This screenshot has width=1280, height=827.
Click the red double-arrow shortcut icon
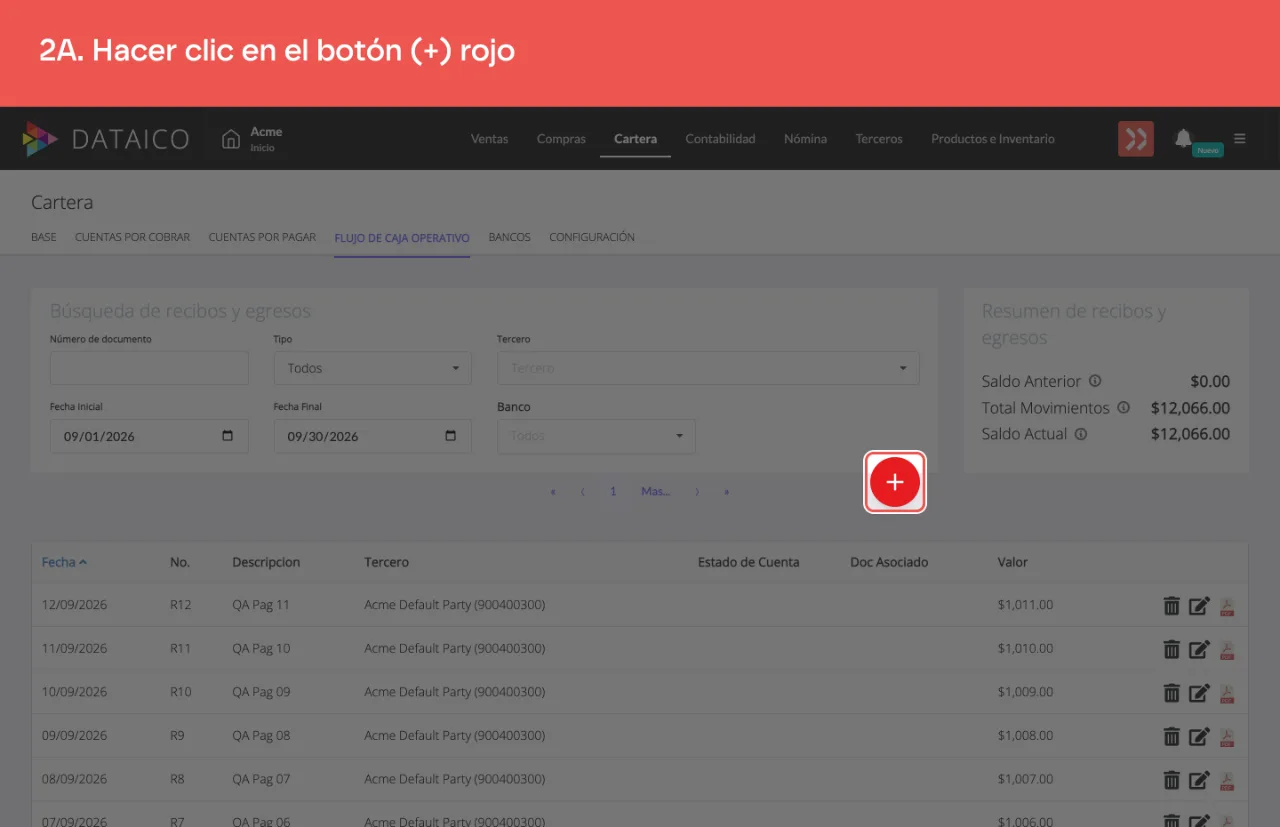tap(1136, 139)
